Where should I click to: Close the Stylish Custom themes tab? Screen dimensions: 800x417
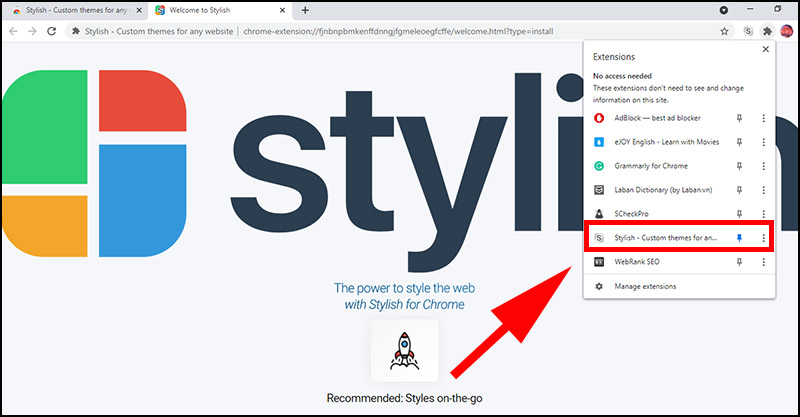[139, 10]
